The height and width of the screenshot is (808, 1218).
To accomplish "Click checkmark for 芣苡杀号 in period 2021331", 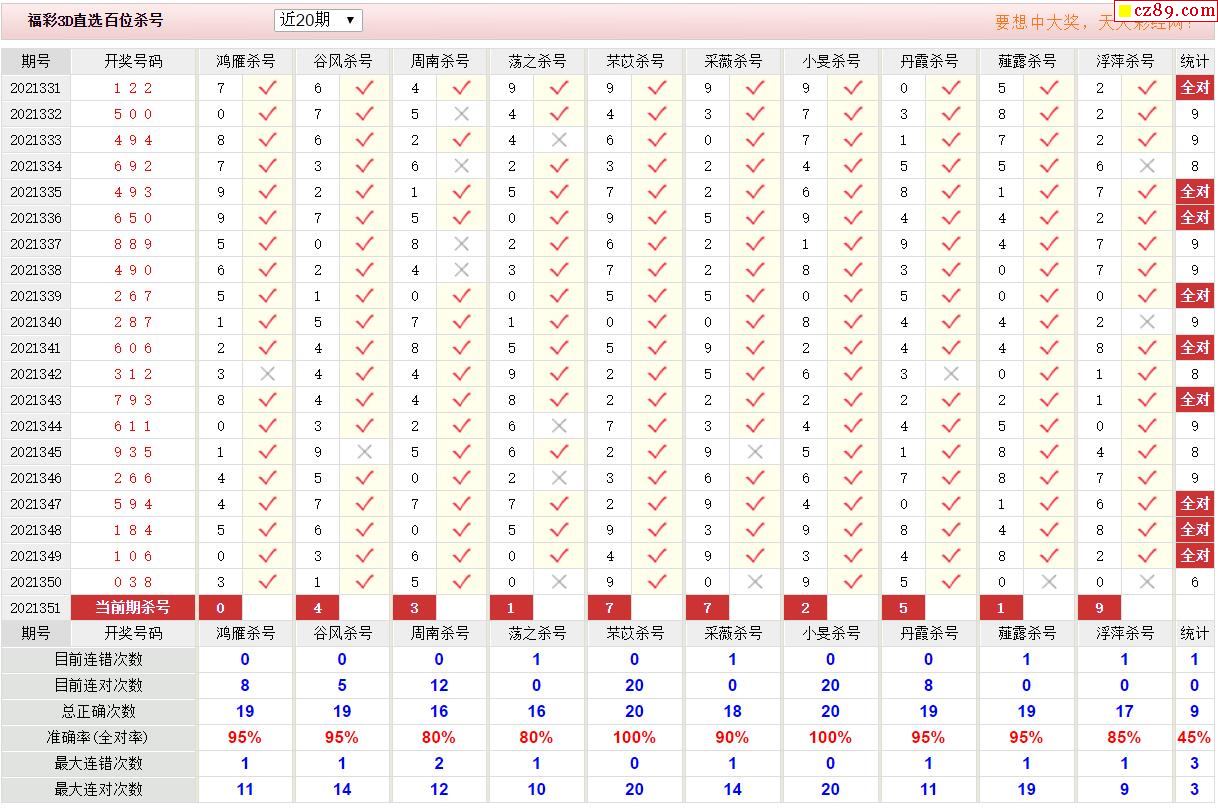I will tap(657, 88).
